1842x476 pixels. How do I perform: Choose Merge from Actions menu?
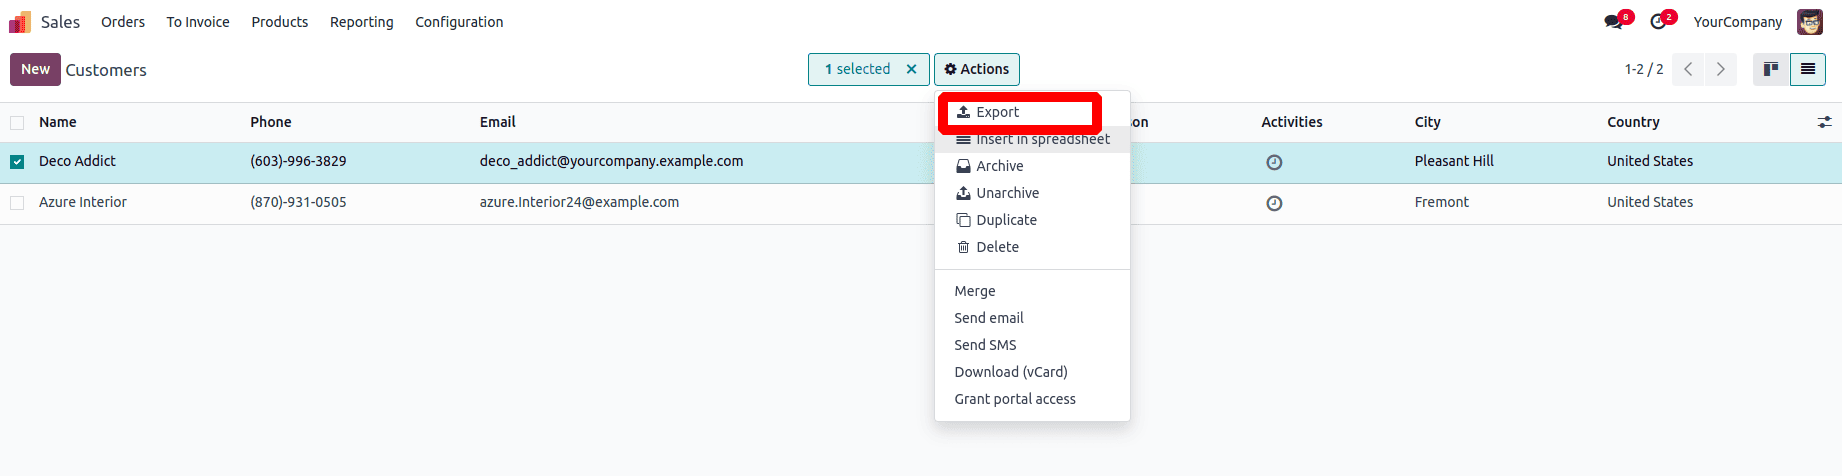pos(1032,291)
